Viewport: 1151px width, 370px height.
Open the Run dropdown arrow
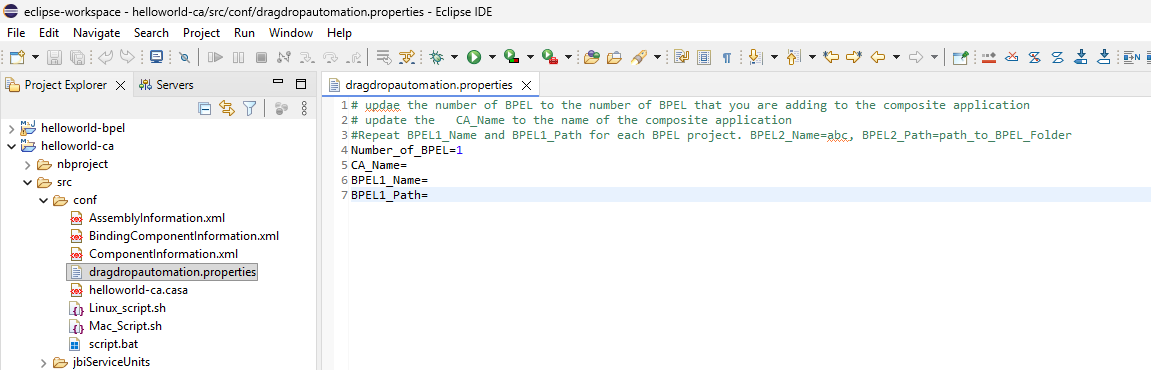[492, 57]
